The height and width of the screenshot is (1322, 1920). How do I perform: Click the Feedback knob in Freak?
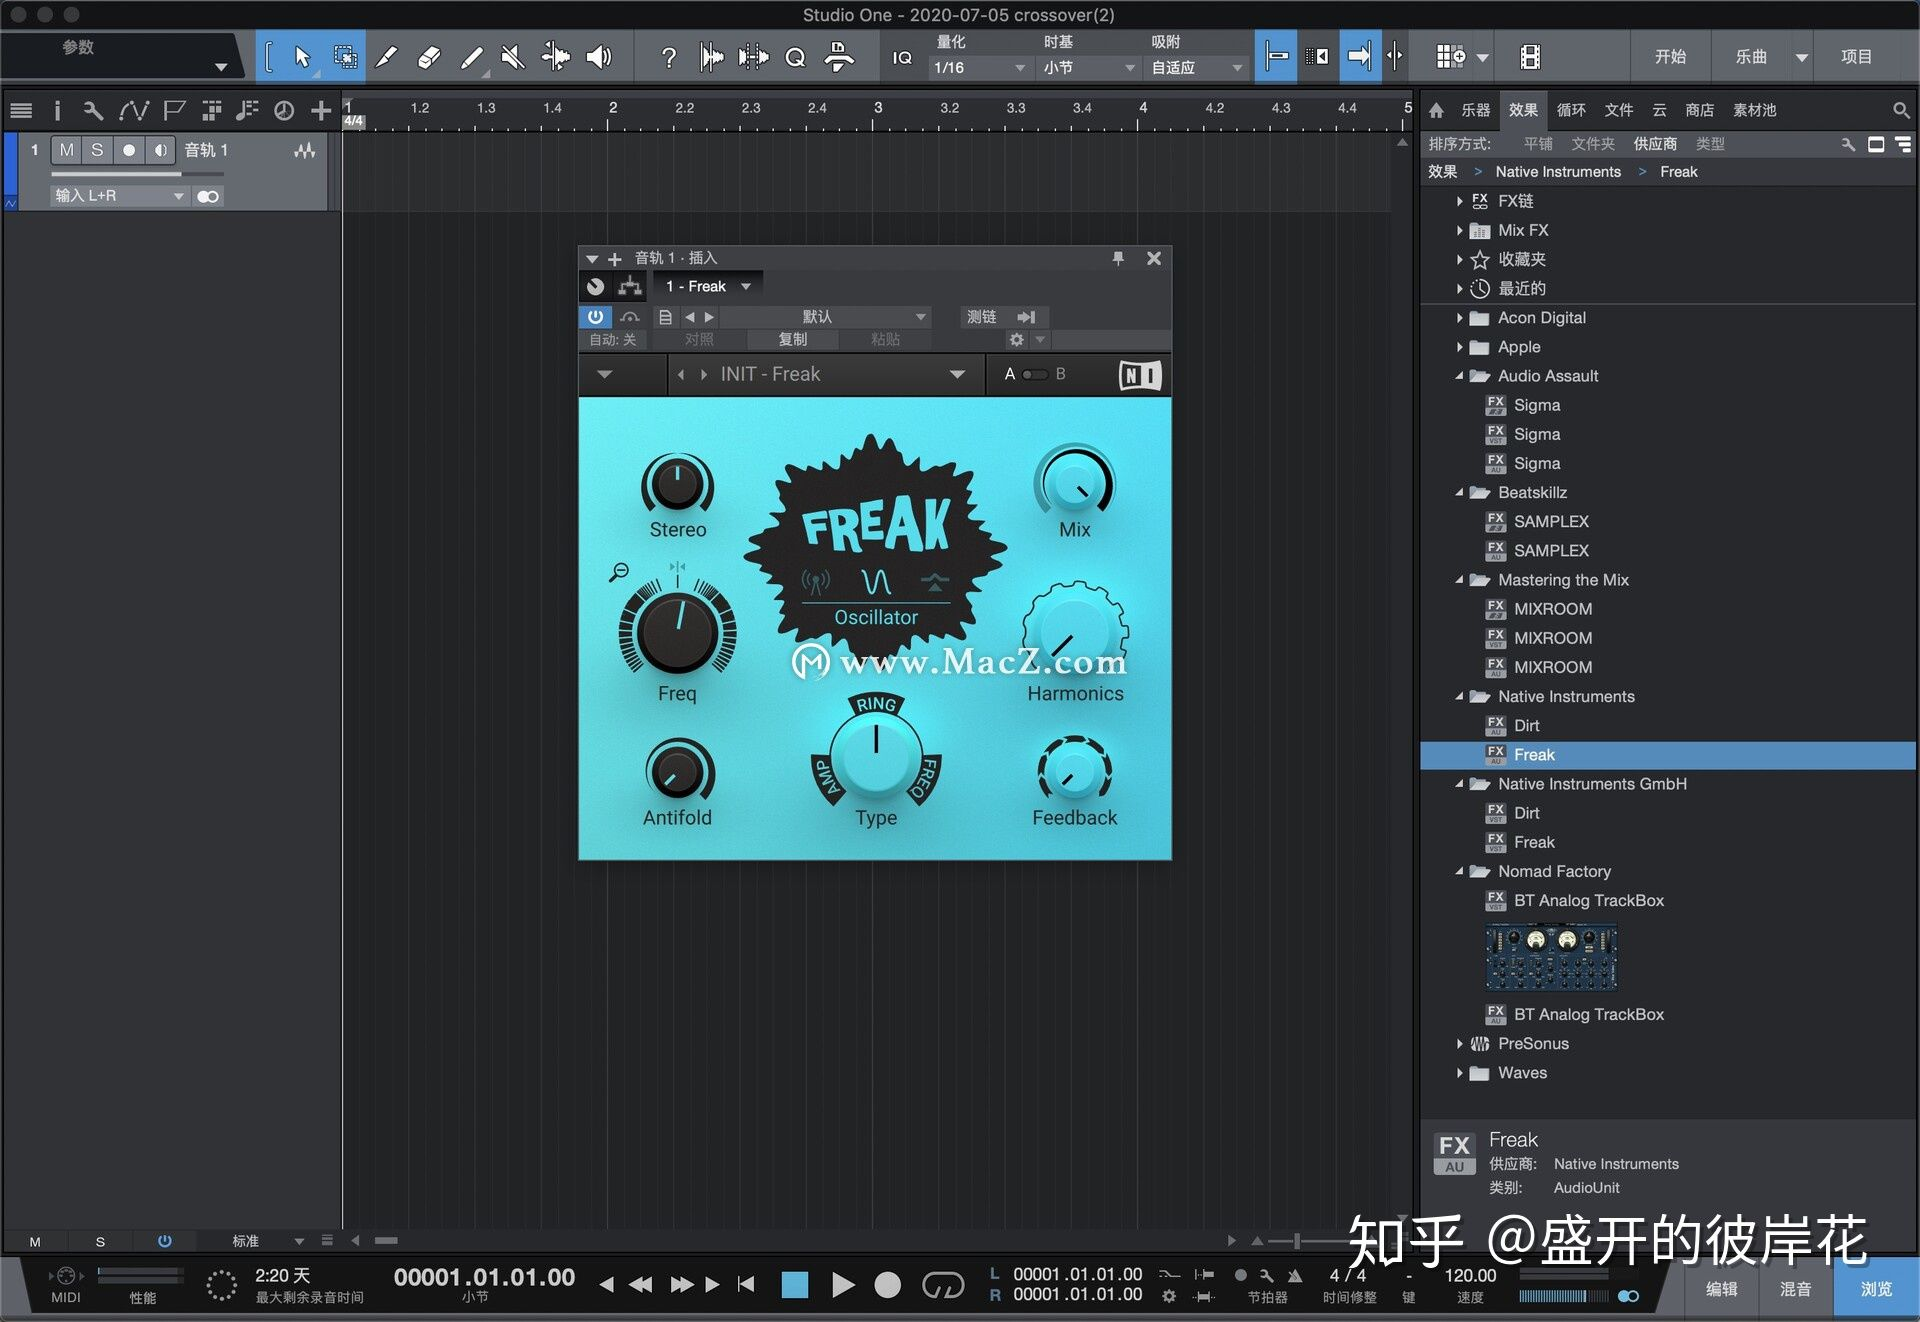pos(1074,773)
